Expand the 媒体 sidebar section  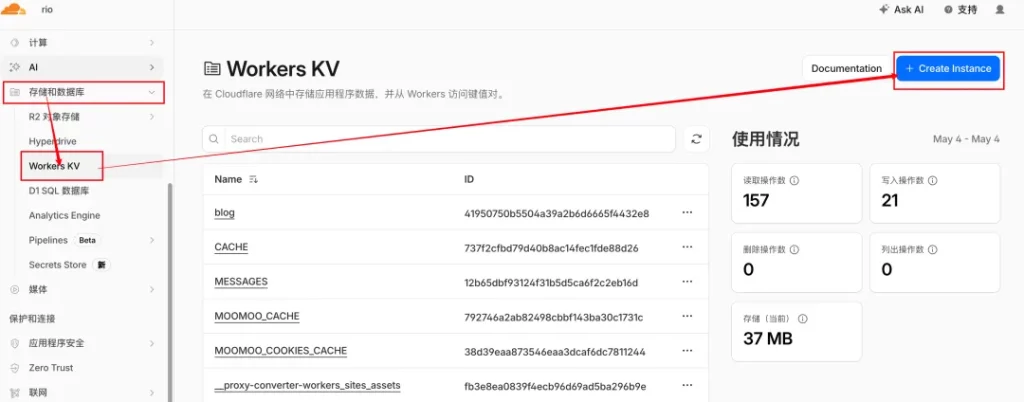[82, 289]
